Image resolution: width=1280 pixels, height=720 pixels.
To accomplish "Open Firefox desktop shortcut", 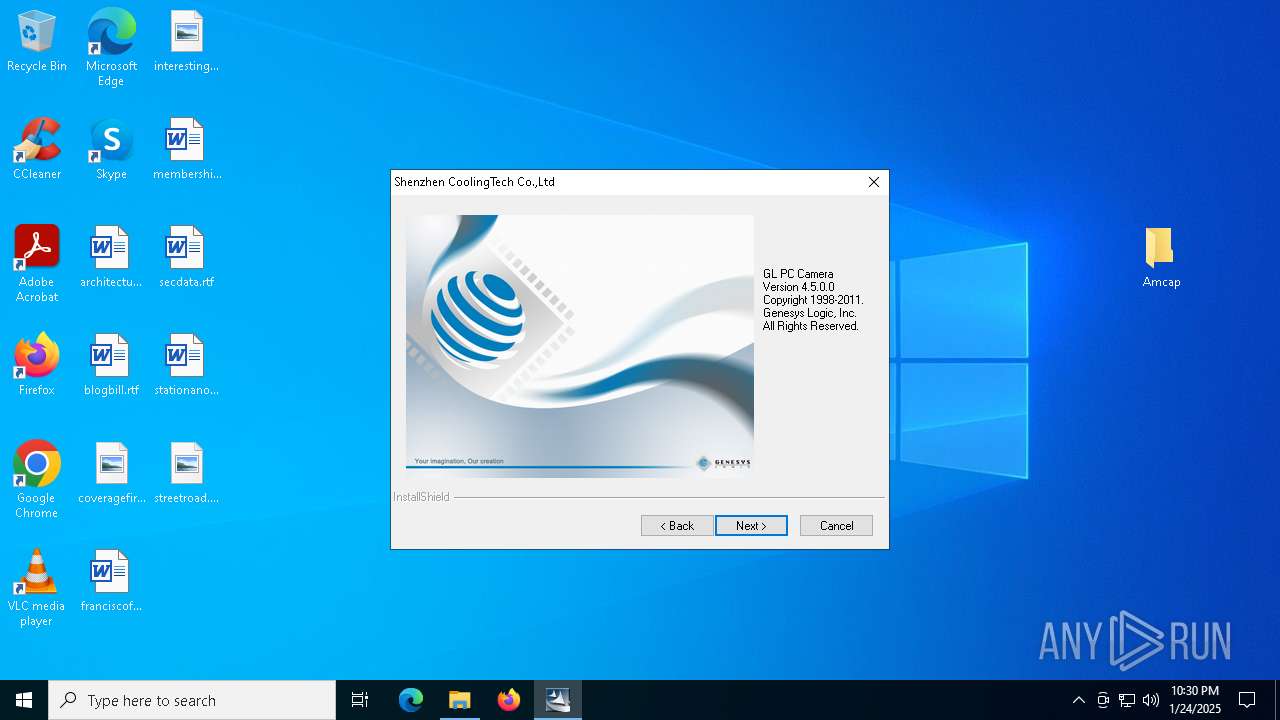I will pyautogui.click(x=37, y=366).
